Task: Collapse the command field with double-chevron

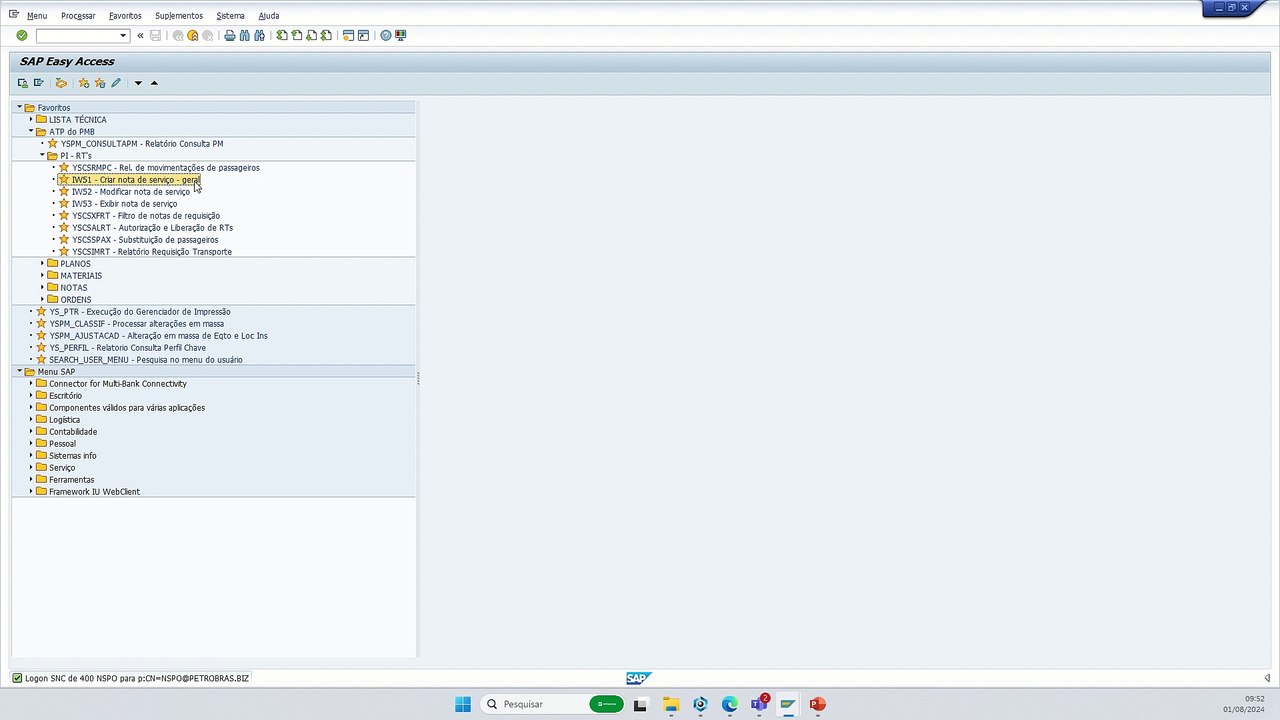Action: [140, 36]
